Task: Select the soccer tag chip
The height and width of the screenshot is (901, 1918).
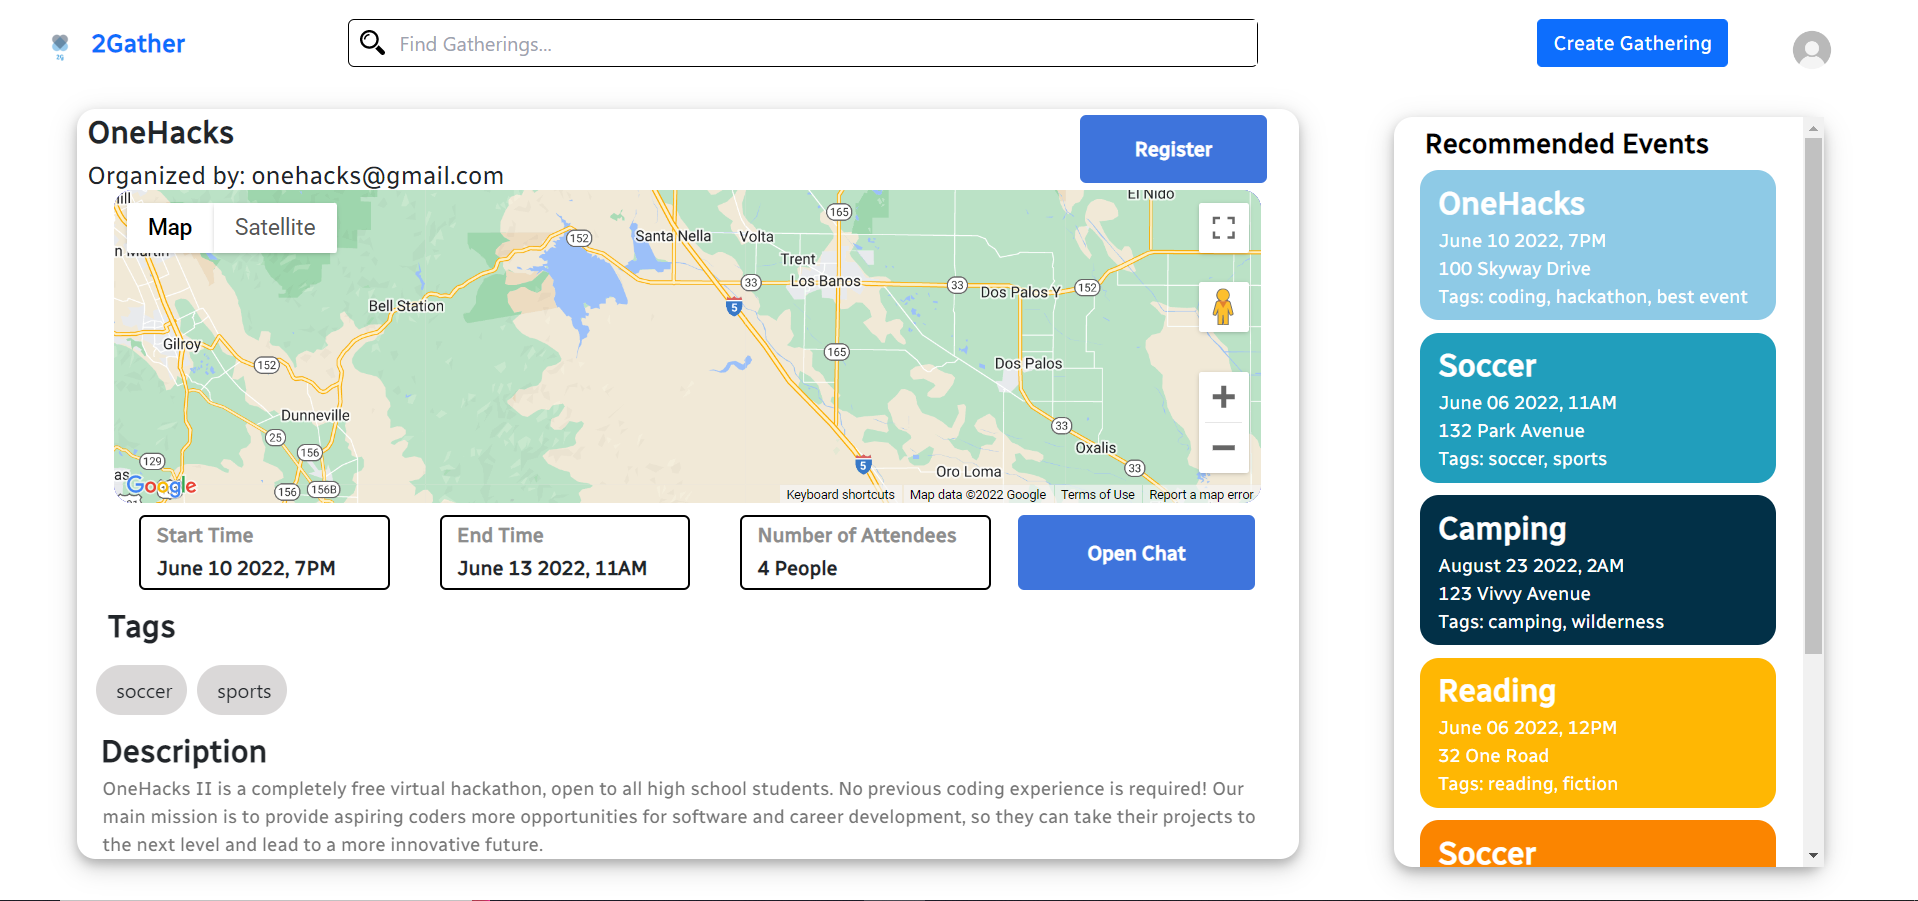Action: [x=142, y=691]
